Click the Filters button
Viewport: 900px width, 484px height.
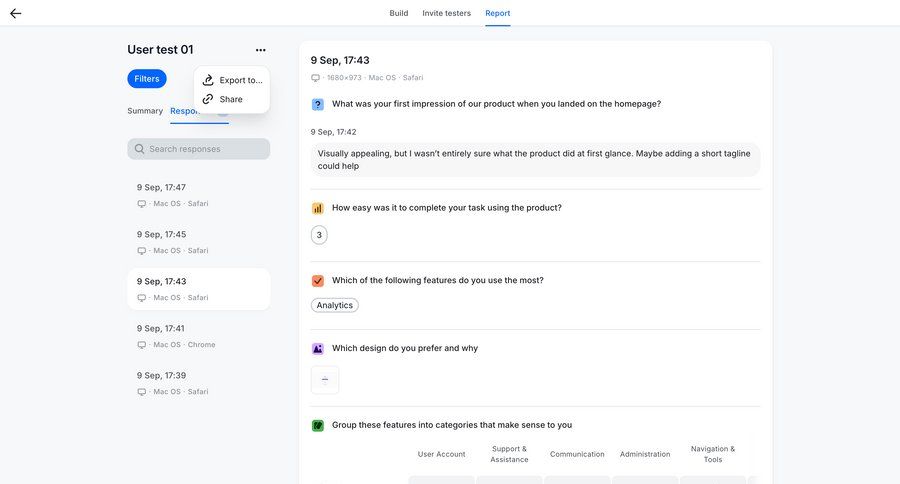147,79
